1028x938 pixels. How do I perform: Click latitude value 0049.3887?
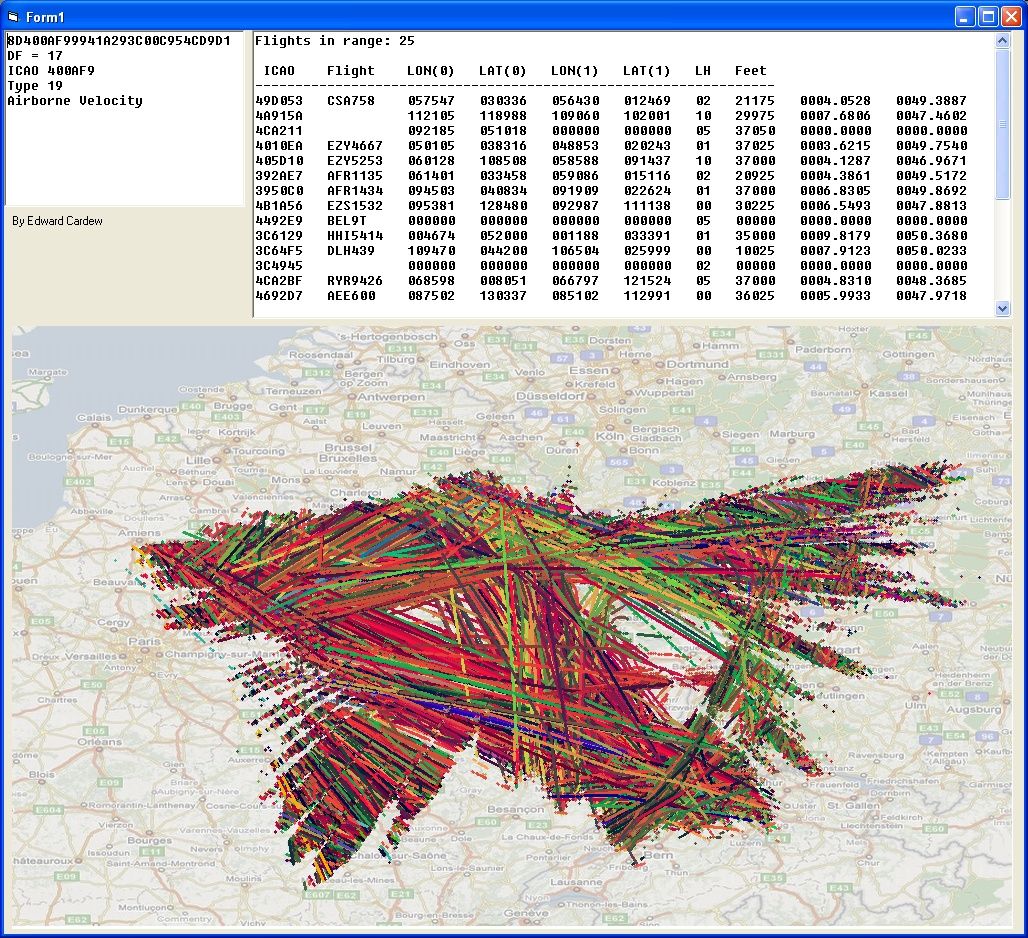931,101
